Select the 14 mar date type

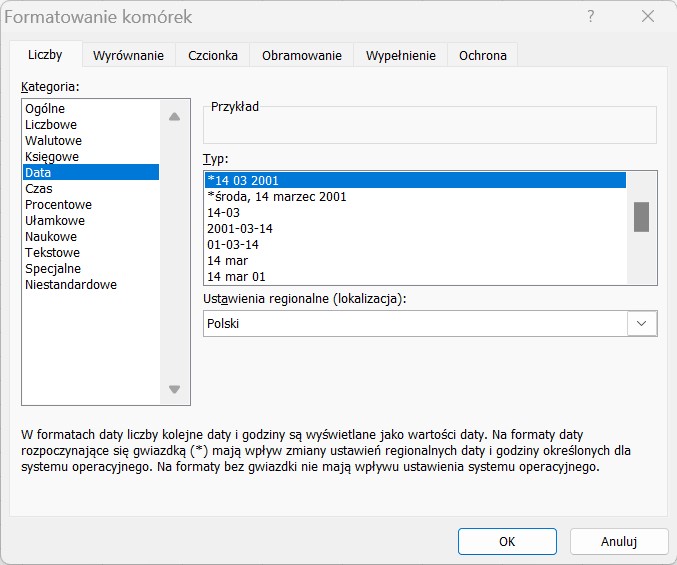415,261
